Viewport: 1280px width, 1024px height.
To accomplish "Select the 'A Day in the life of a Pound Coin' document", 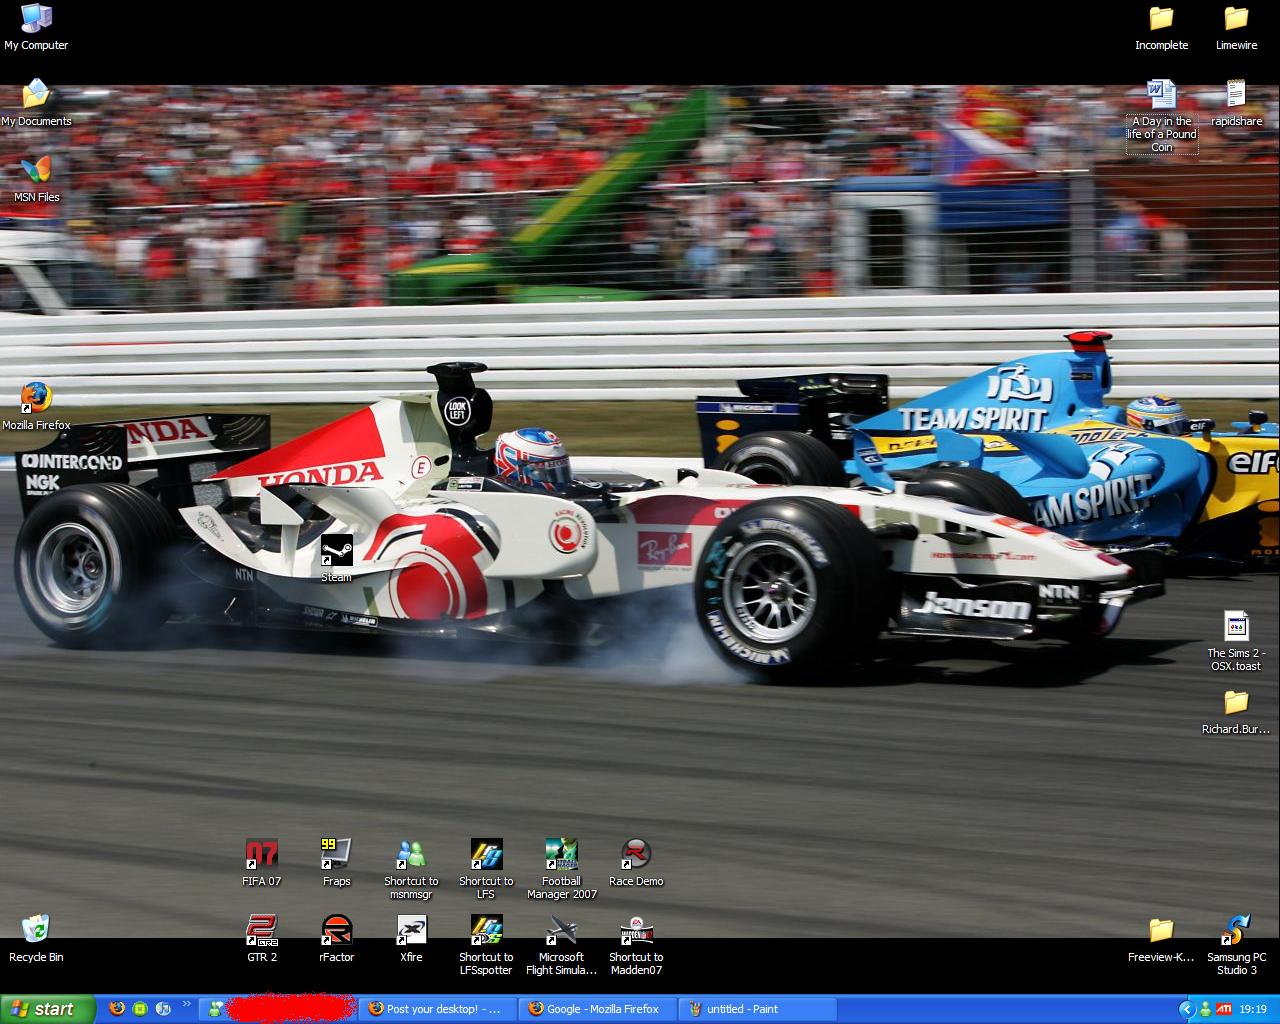I will pos(1161,116).
